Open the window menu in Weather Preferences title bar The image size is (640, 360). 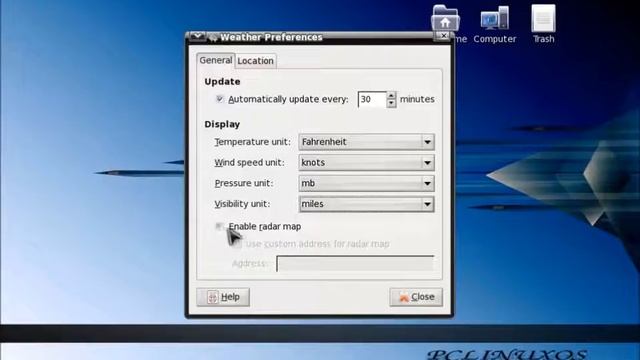(198, 37)
